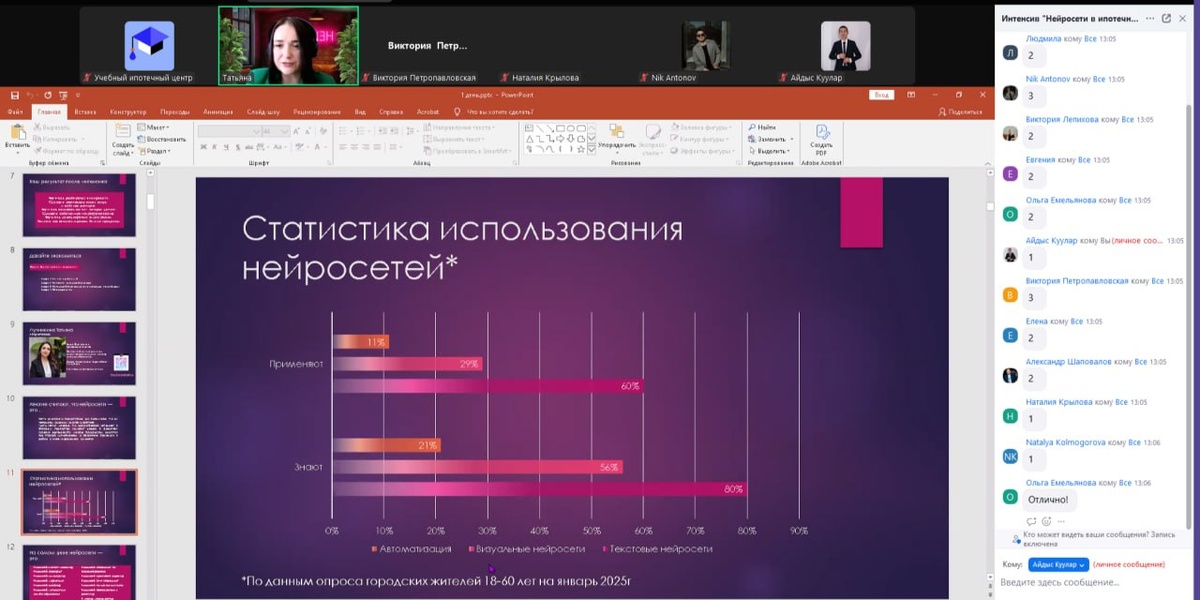
Task: Click the chat message input field
Action: pyautogui.click(x=1095, y=582)
